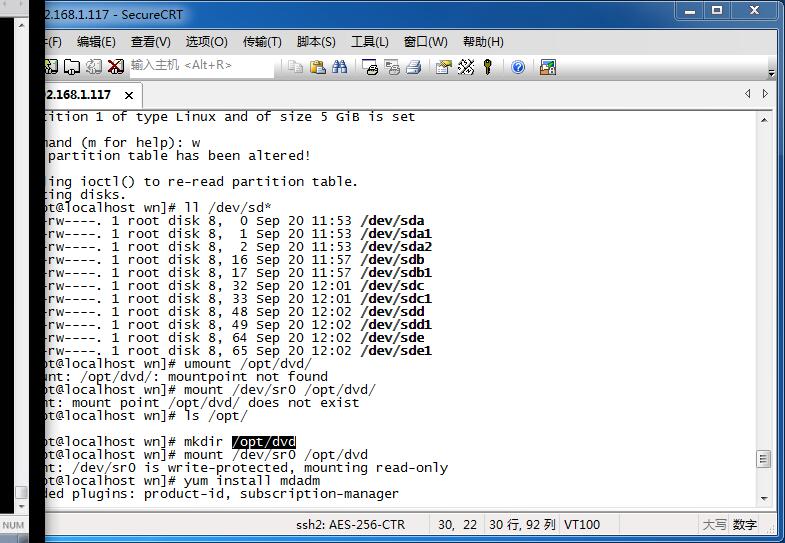This screenshot has width=785, height=543.
Task: Click the 大写 caps lock indicator
Action: coord(714,524)
